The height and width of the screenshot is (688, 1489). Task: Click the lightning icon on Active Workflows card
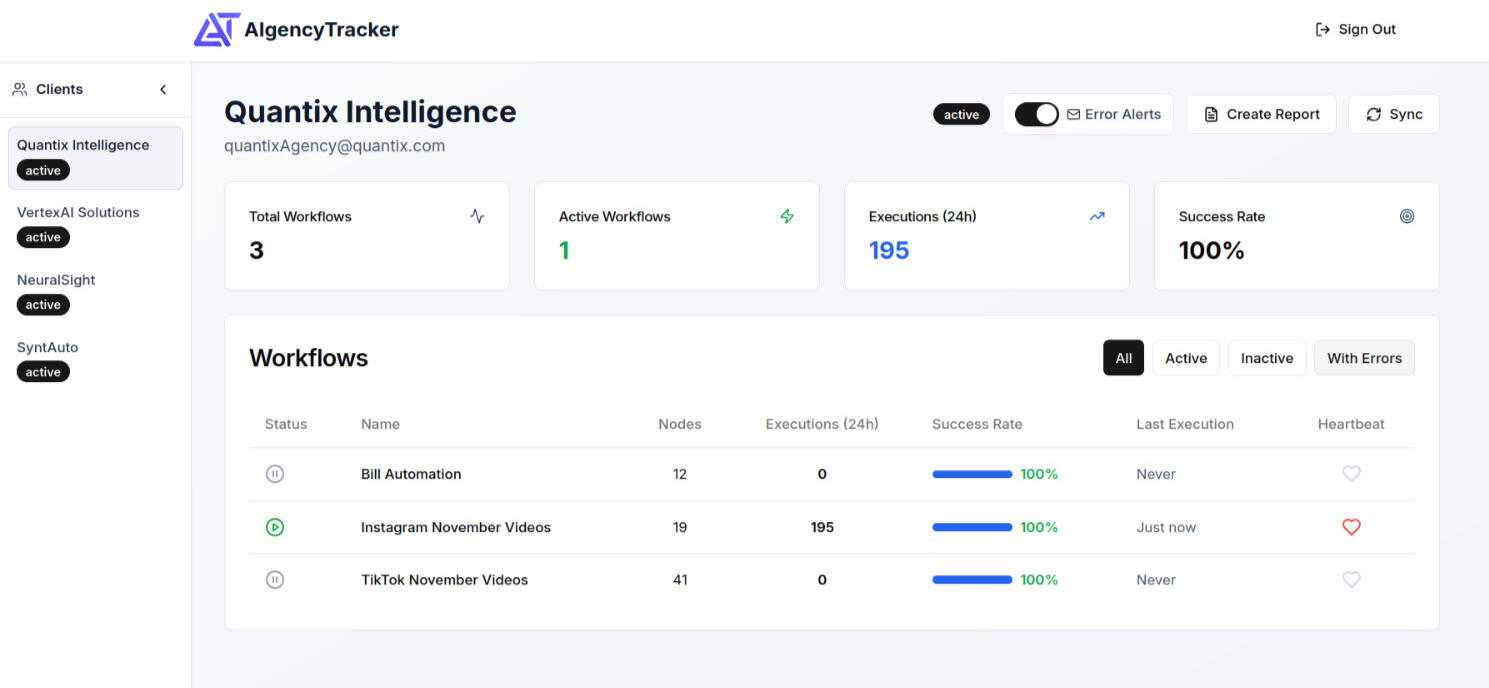(x=787, y=215)
